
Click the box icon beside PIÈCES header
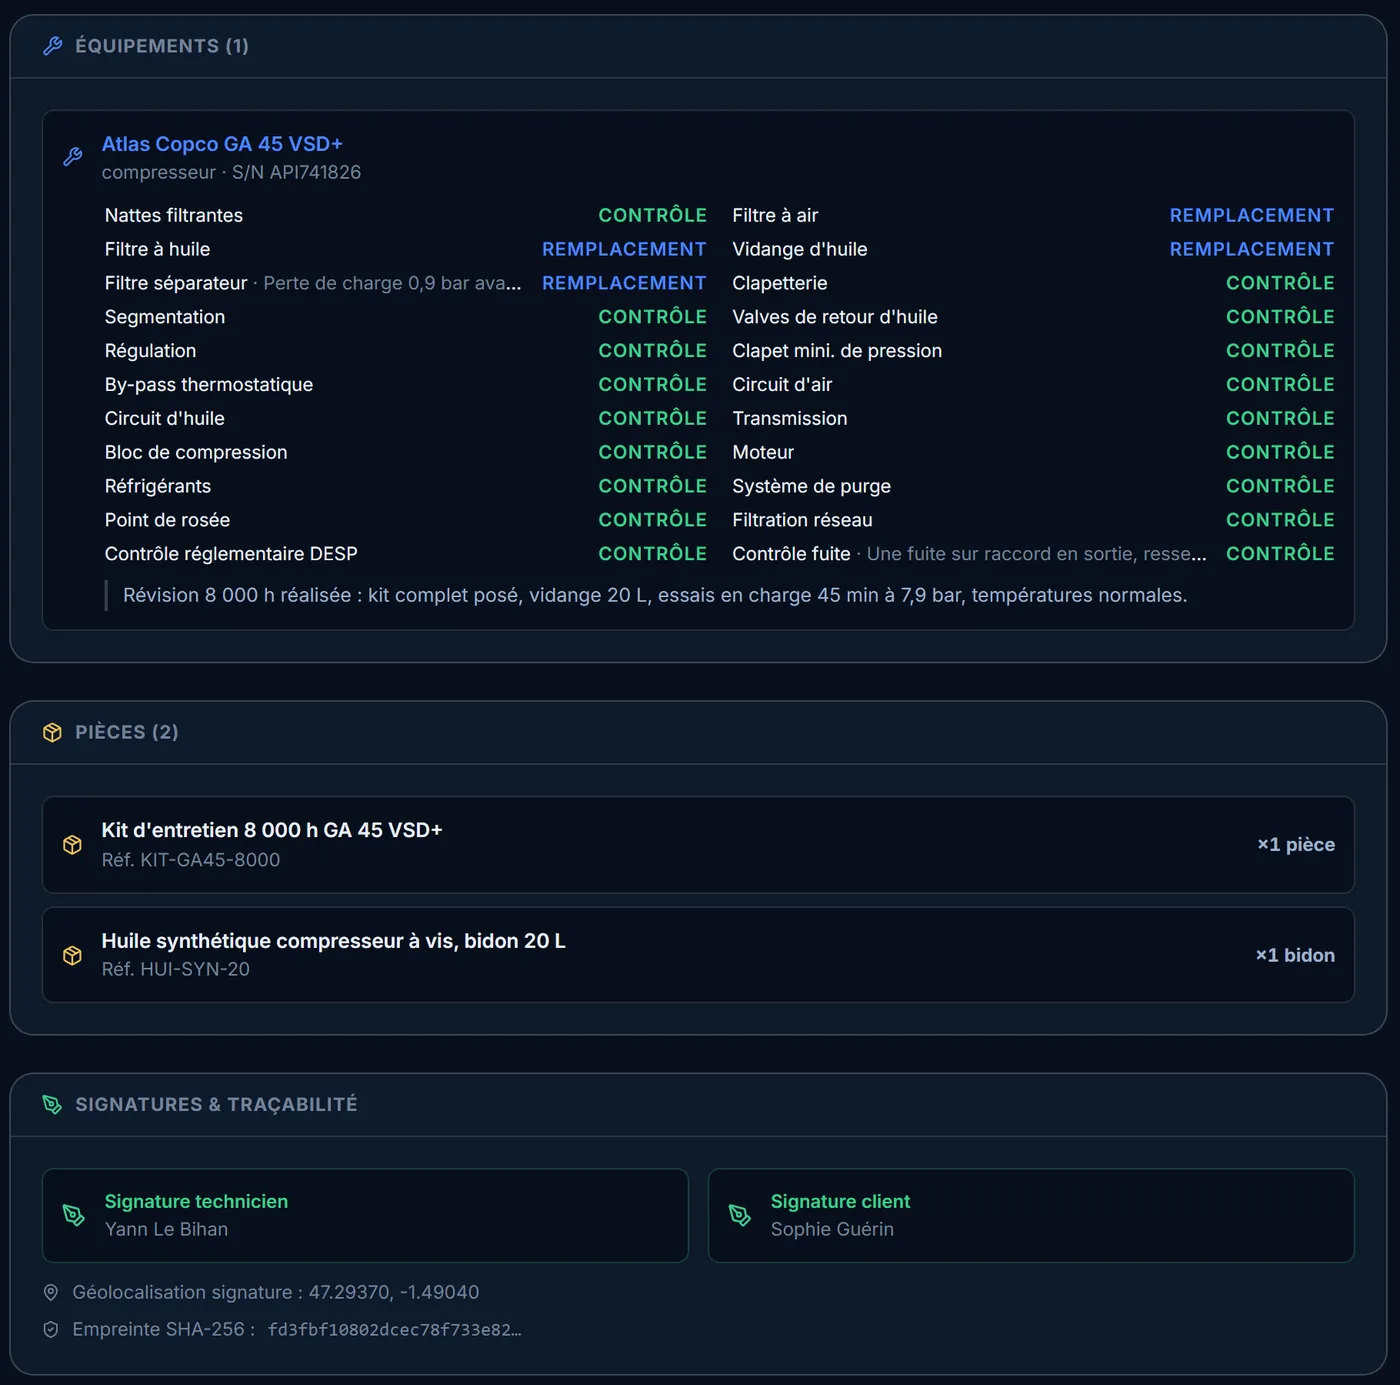(x=53, y=733)
